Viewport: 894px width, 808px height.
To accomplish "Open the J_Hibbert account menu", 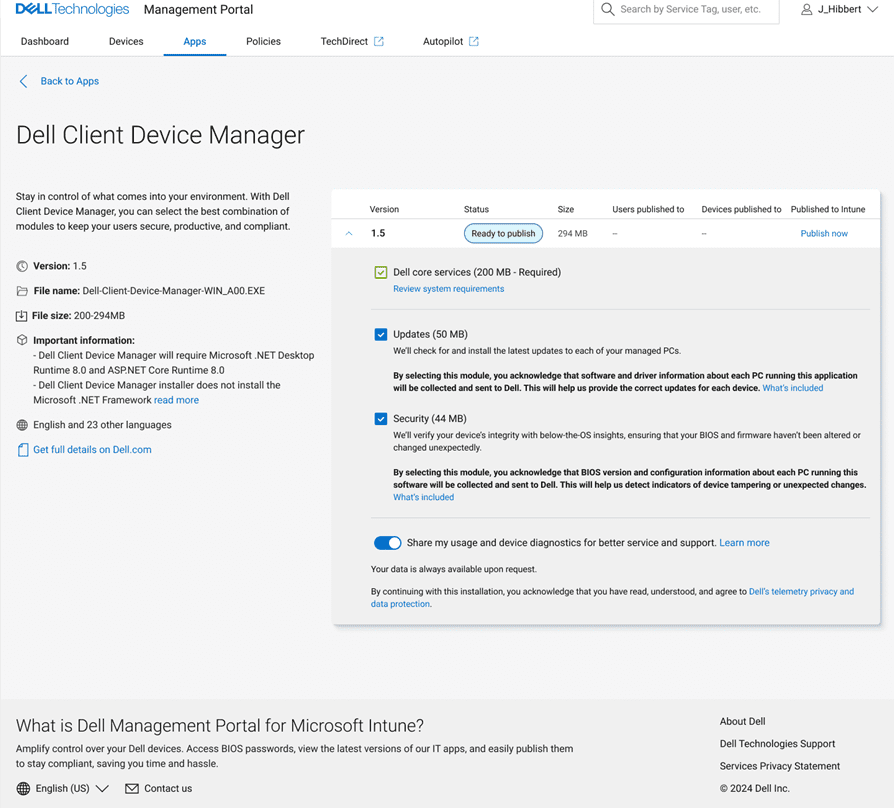I will point(838,10).
